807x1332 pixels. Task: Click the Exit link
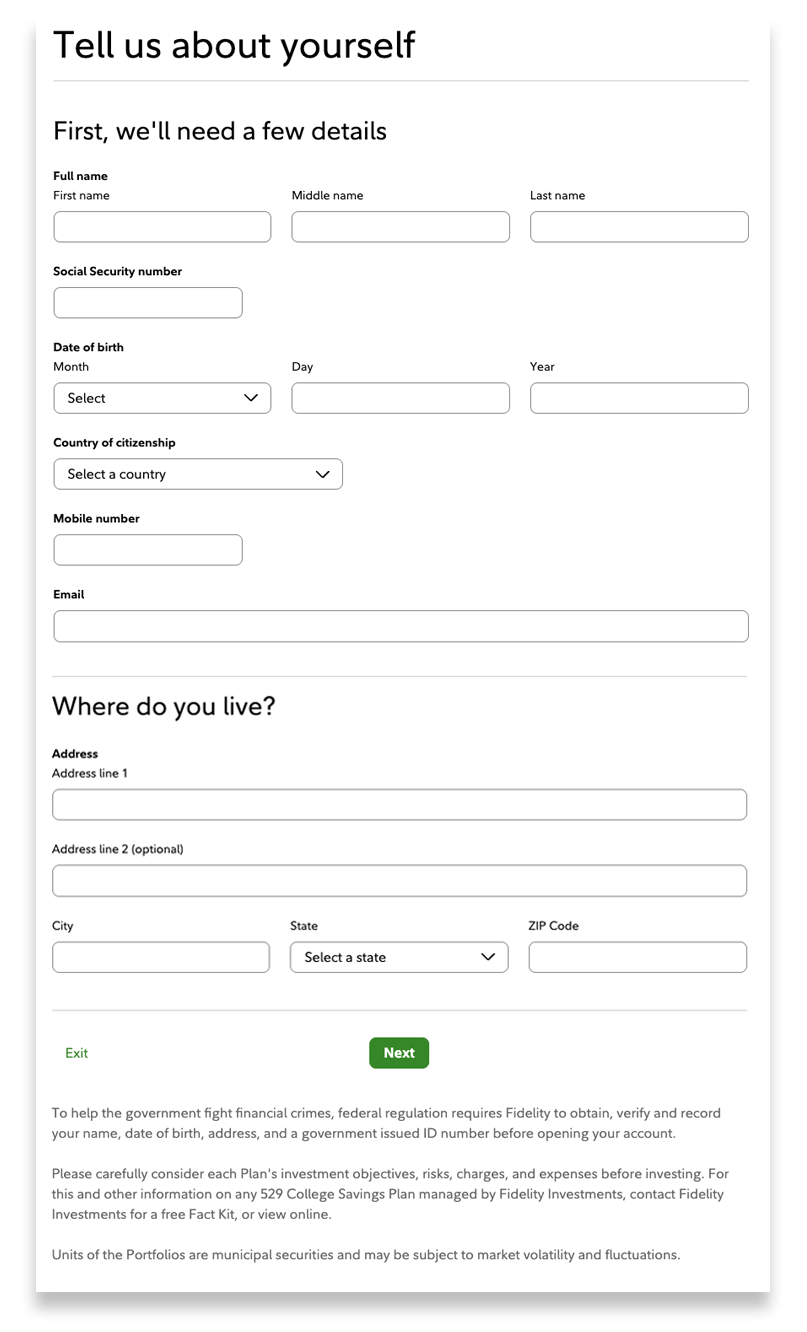point(76,1053)
